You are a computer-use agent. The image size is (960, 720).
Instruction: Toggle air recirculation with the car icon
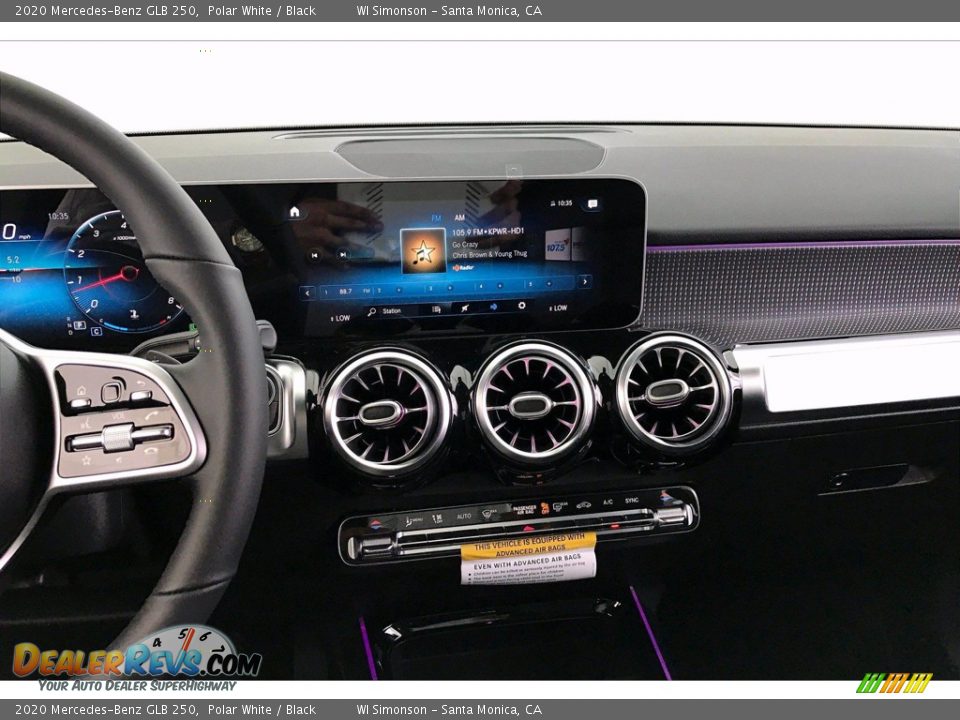pyautogui.click(x=582, y=504)
